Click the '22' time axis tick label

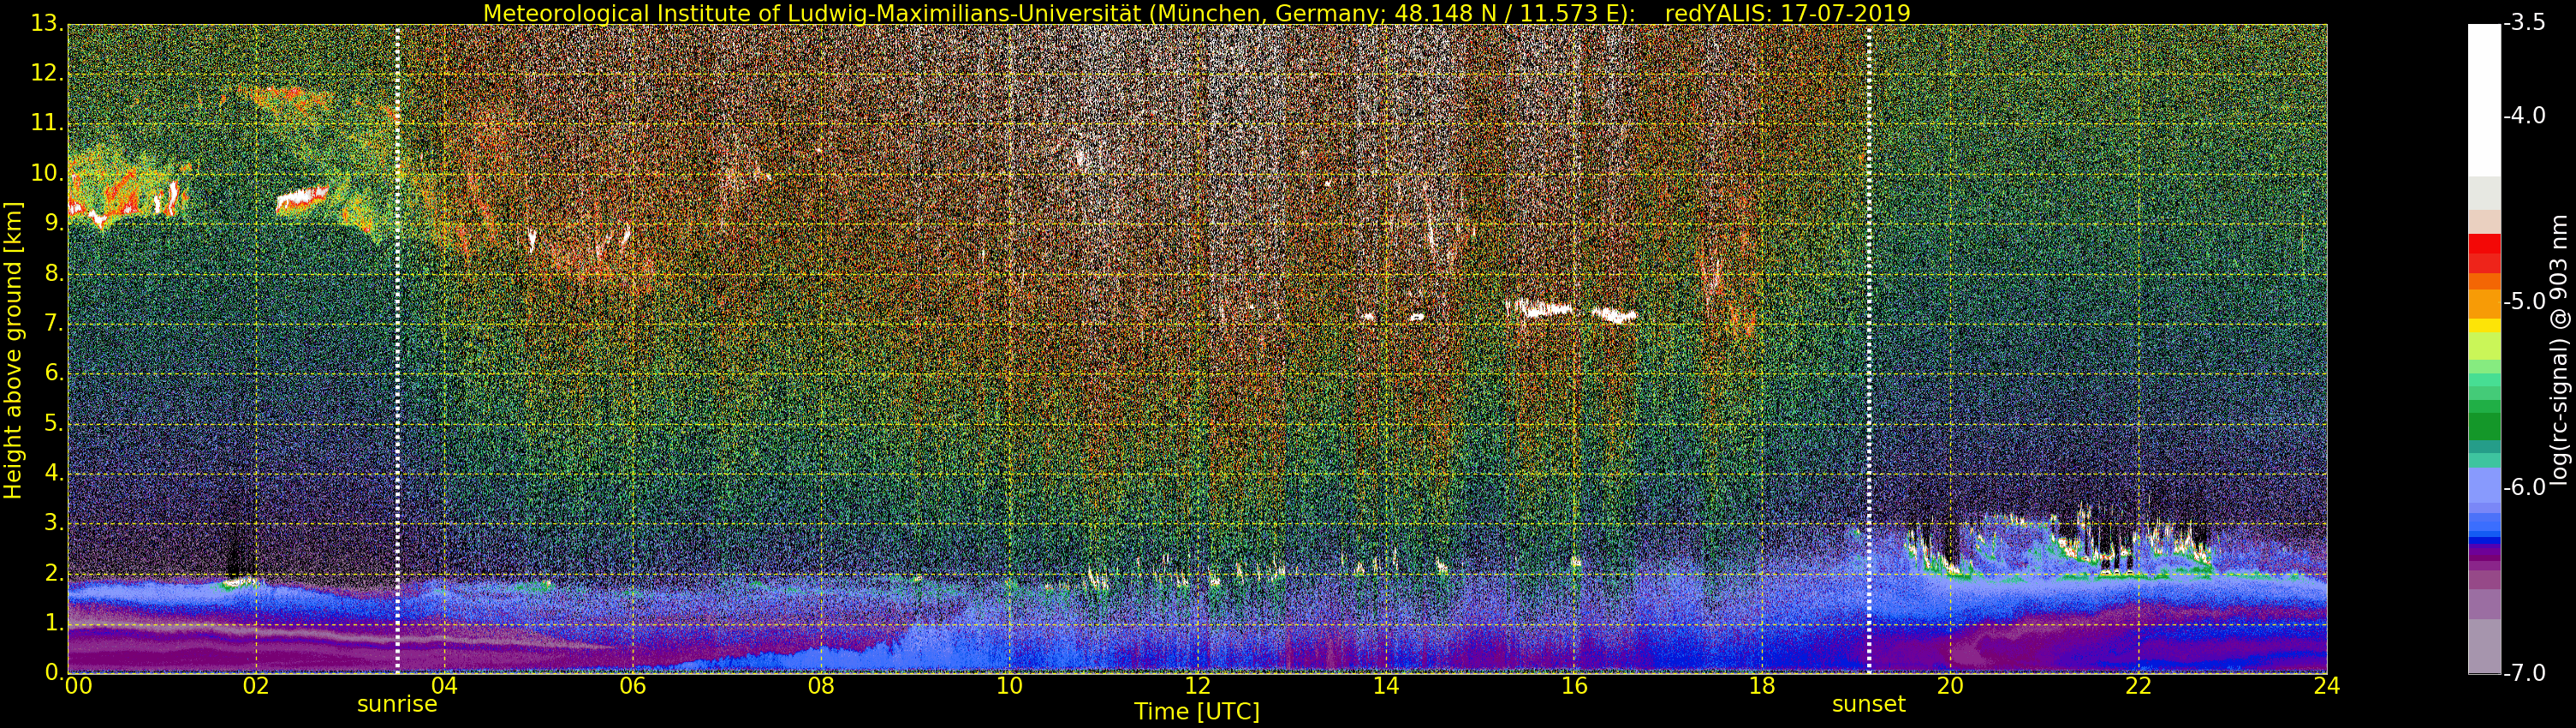click(2138, 686)
